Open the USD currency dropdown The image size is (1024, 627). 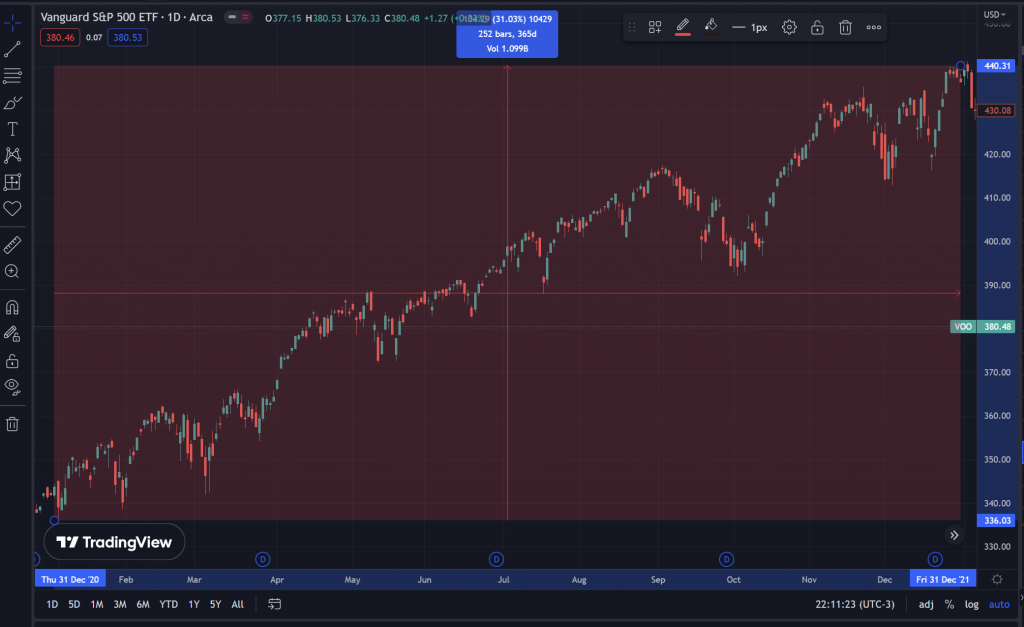coord(994,14)
